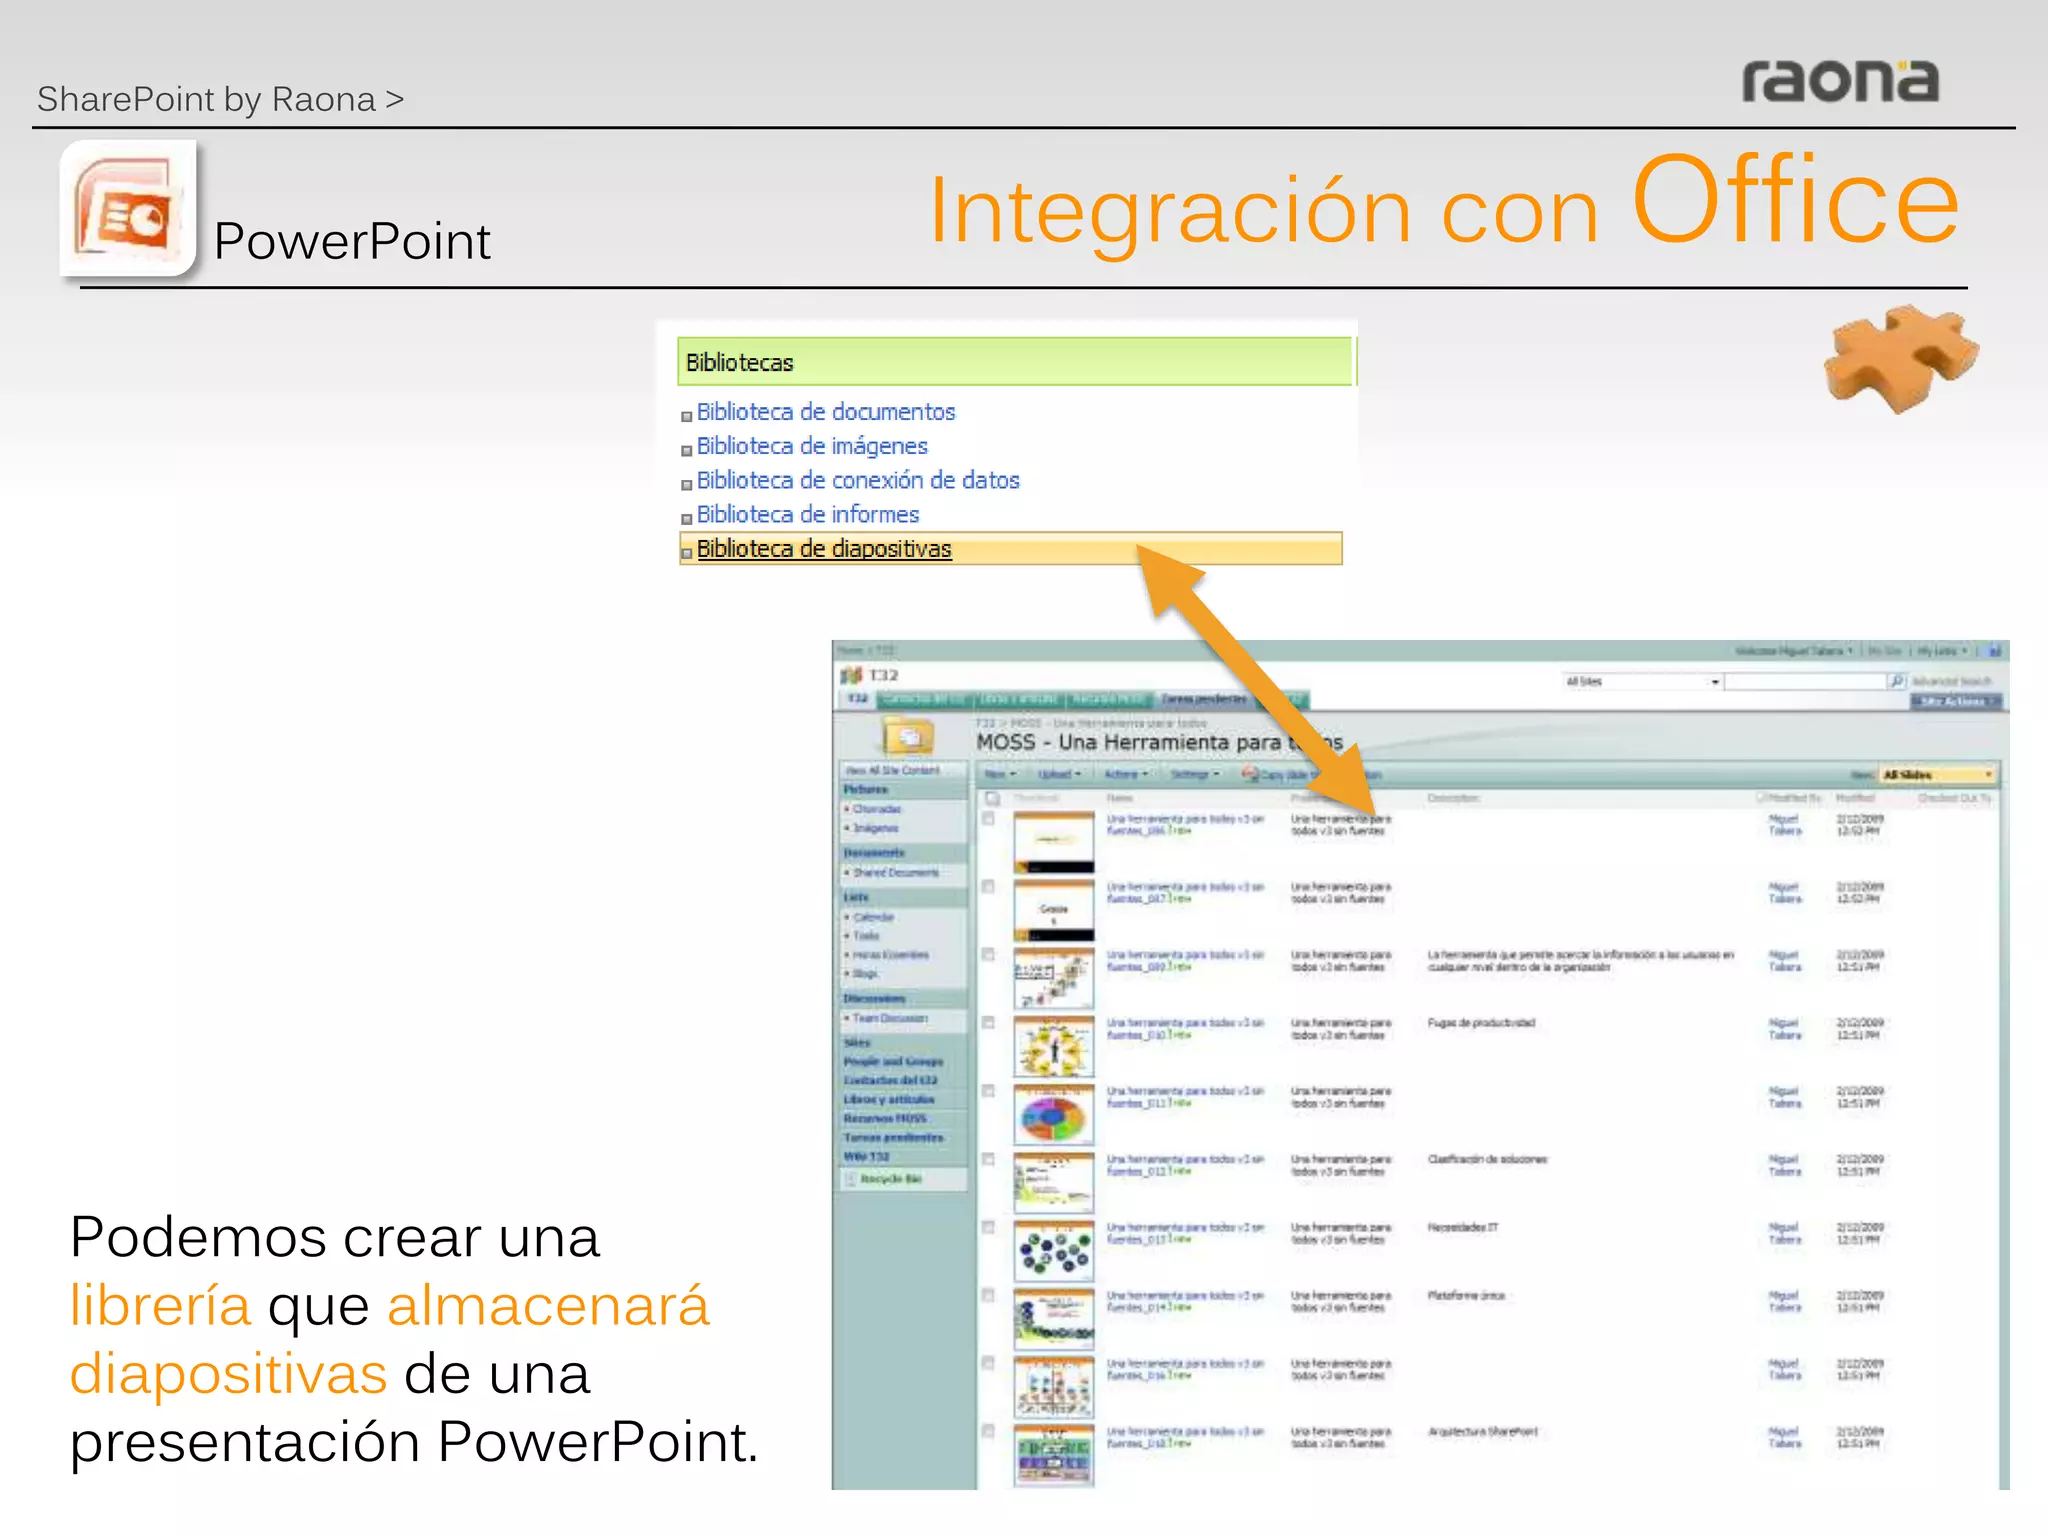2048x1536 pixels.
Task: Open Biblioteca de conexión de datos link
Action: pyautogui.click(x=858, y=480)
